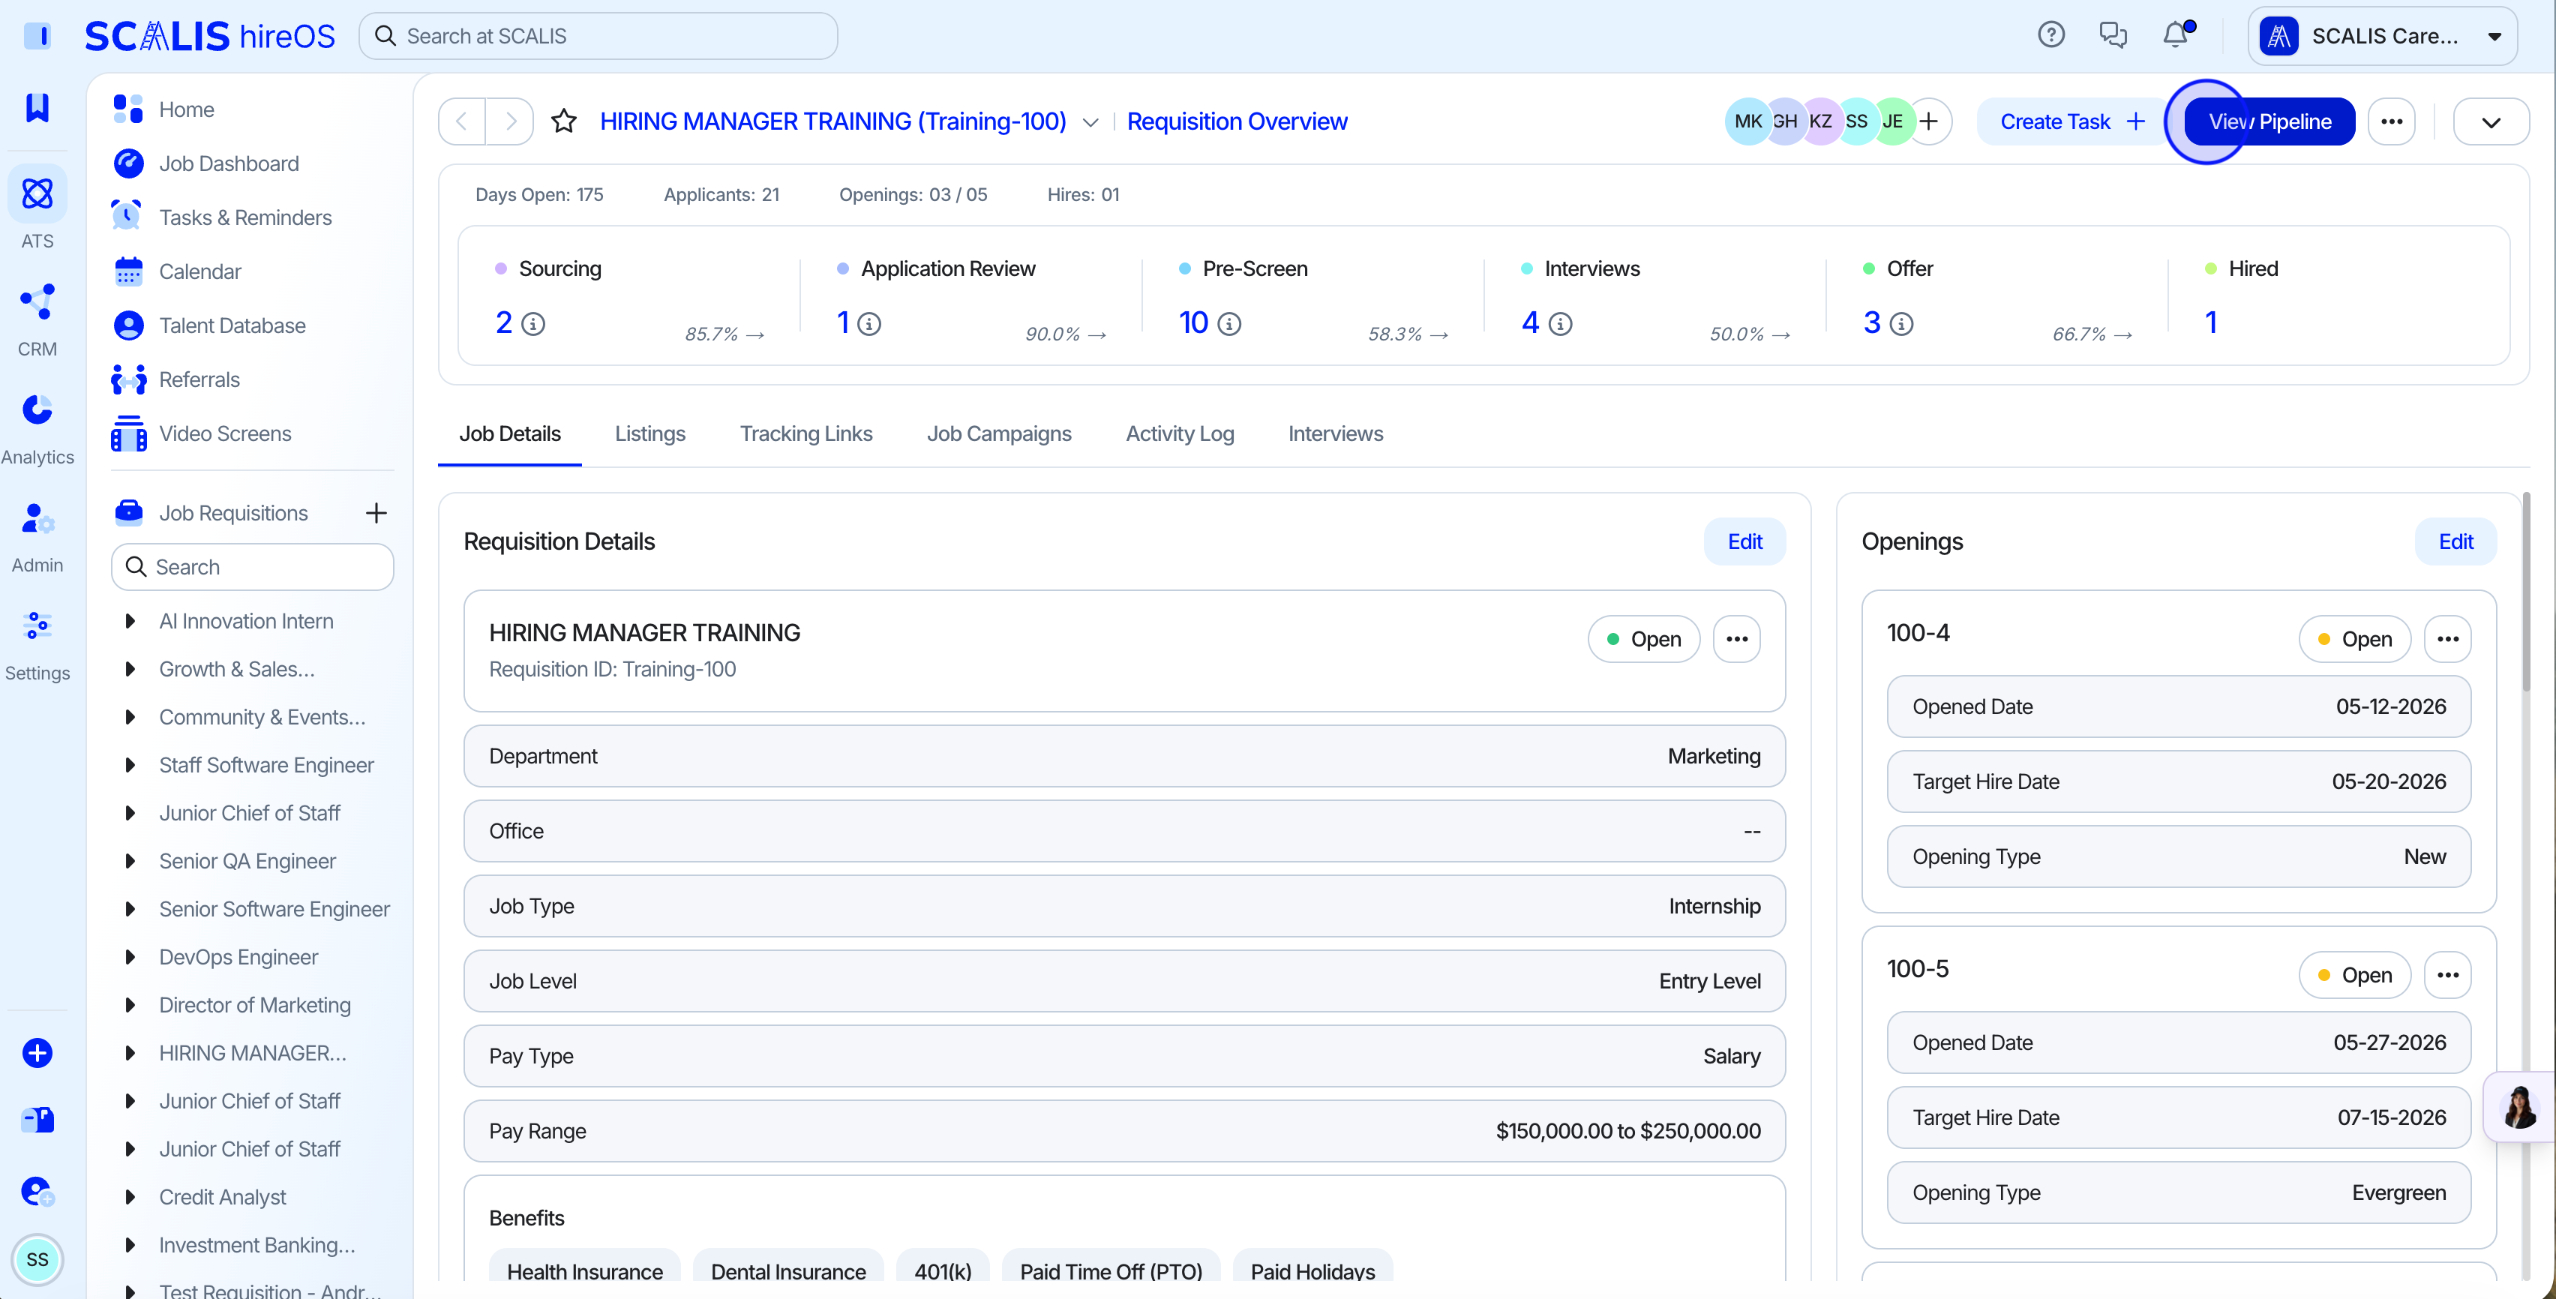Open the chat messages icon
The width and height of the screenshot is (2556, 1299).
pyautogui.click(x=2113, y=35)
